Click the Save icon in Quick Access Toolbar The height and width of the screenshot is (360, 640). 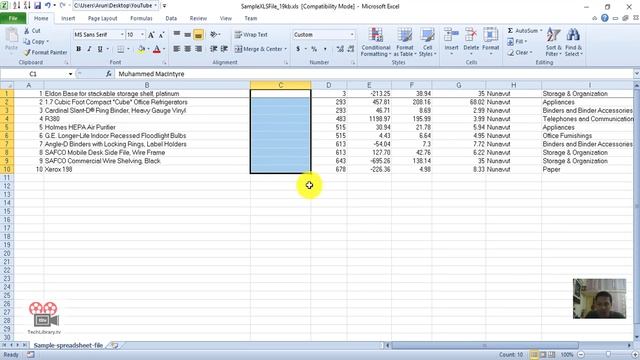pyautogui.click(x=37, y=6)
